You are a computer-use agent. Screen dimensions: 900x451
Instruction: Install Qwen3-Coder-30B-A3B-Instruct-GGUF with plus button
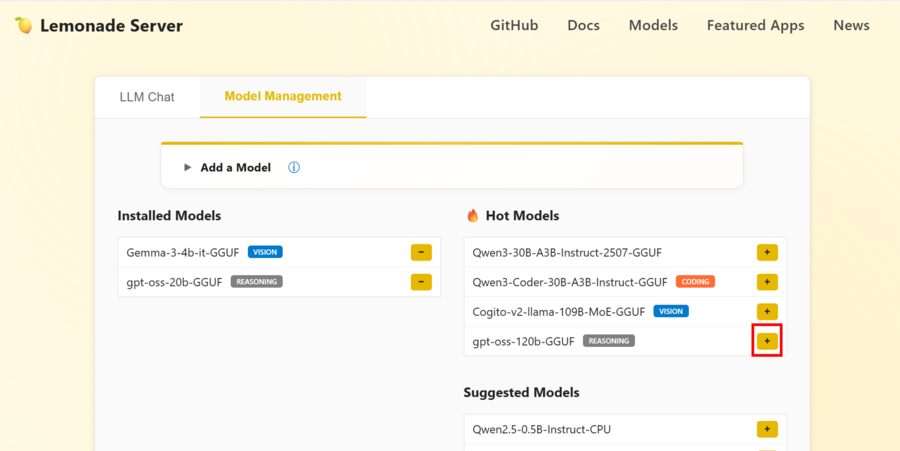767,282
